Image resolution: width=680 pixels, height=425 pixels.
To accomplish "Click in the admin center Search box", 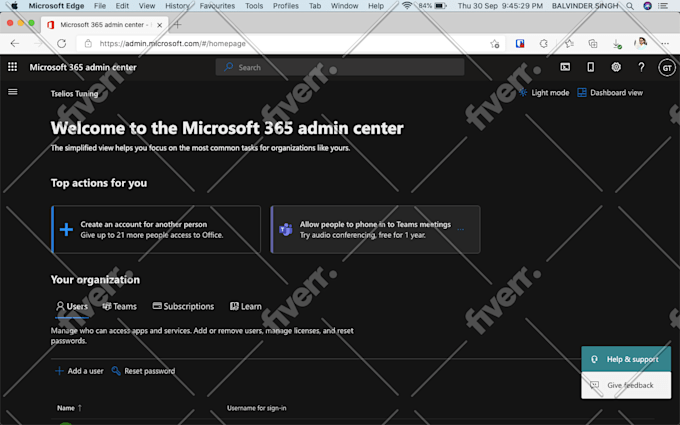I will point(340,67).
